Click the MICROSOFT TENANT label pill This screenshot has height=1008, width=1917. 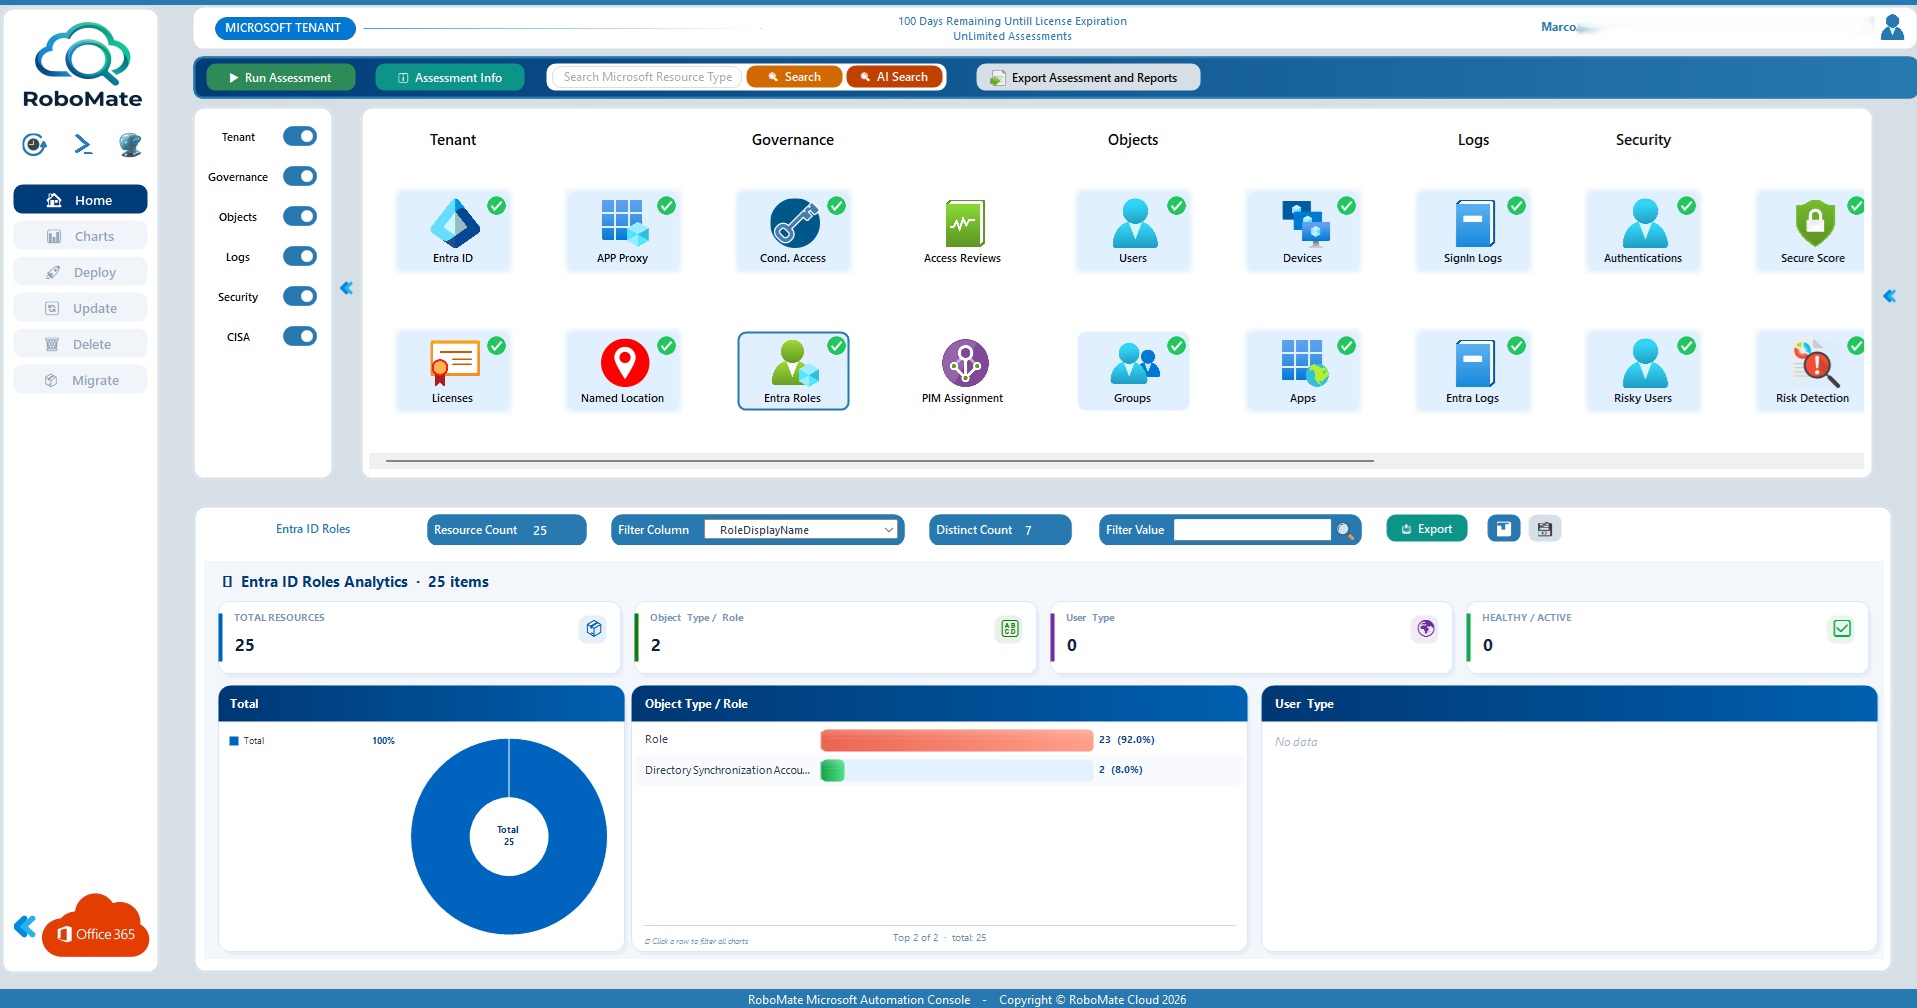coord(284,28)
